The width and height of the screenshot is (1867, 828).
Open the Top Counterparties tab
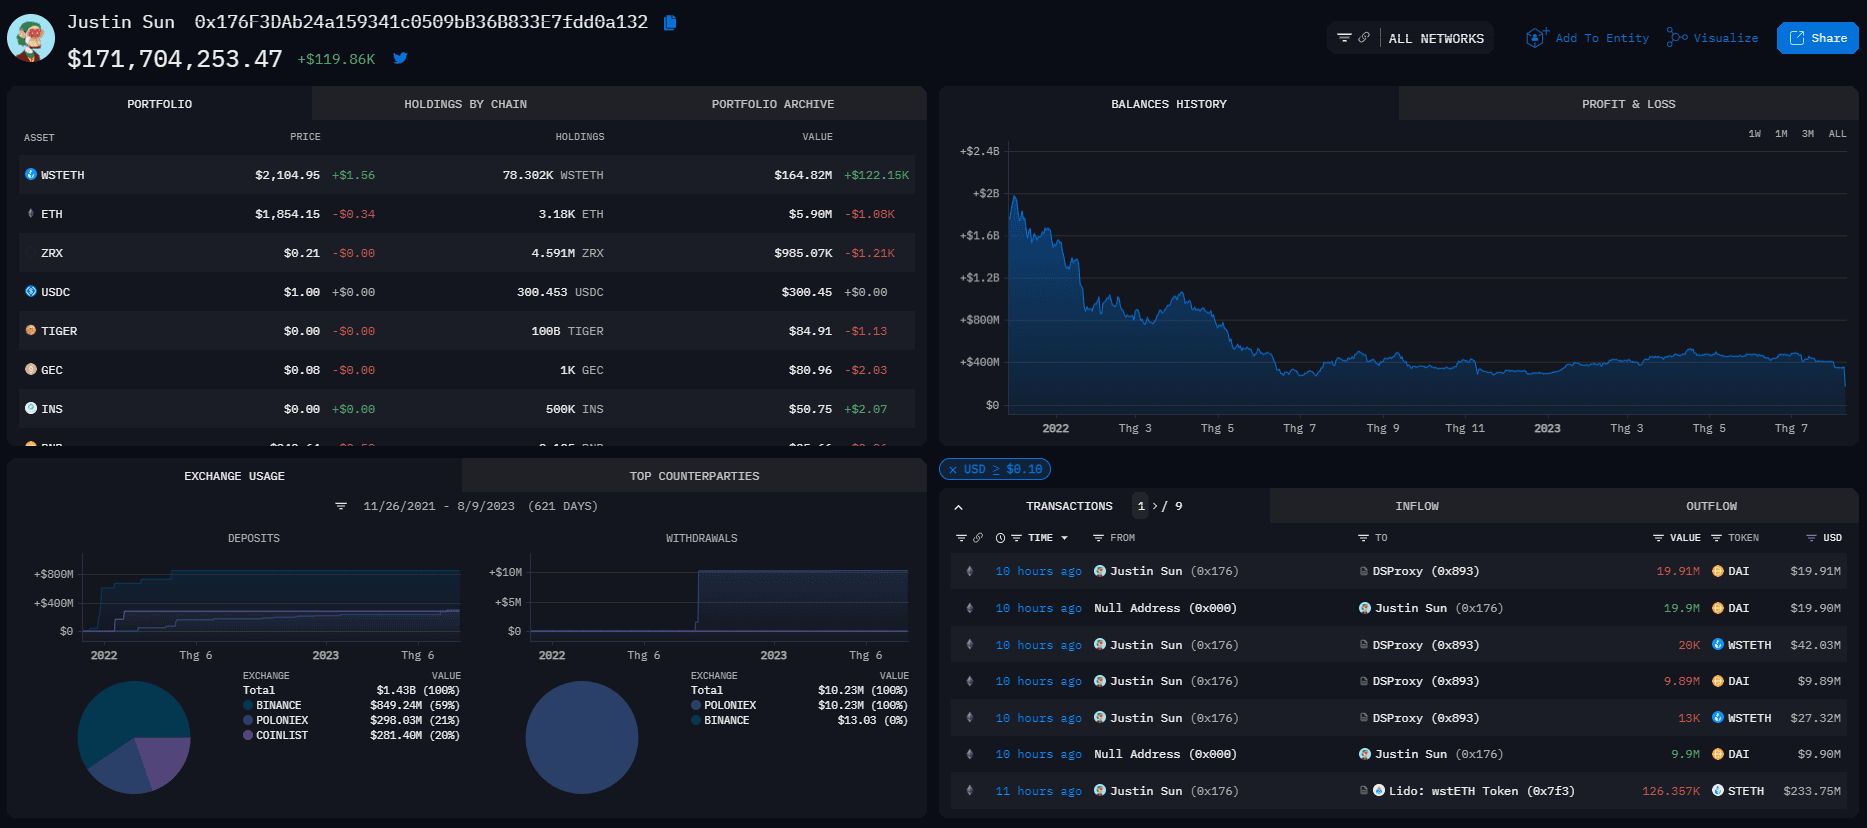click(x=694, y=476)
